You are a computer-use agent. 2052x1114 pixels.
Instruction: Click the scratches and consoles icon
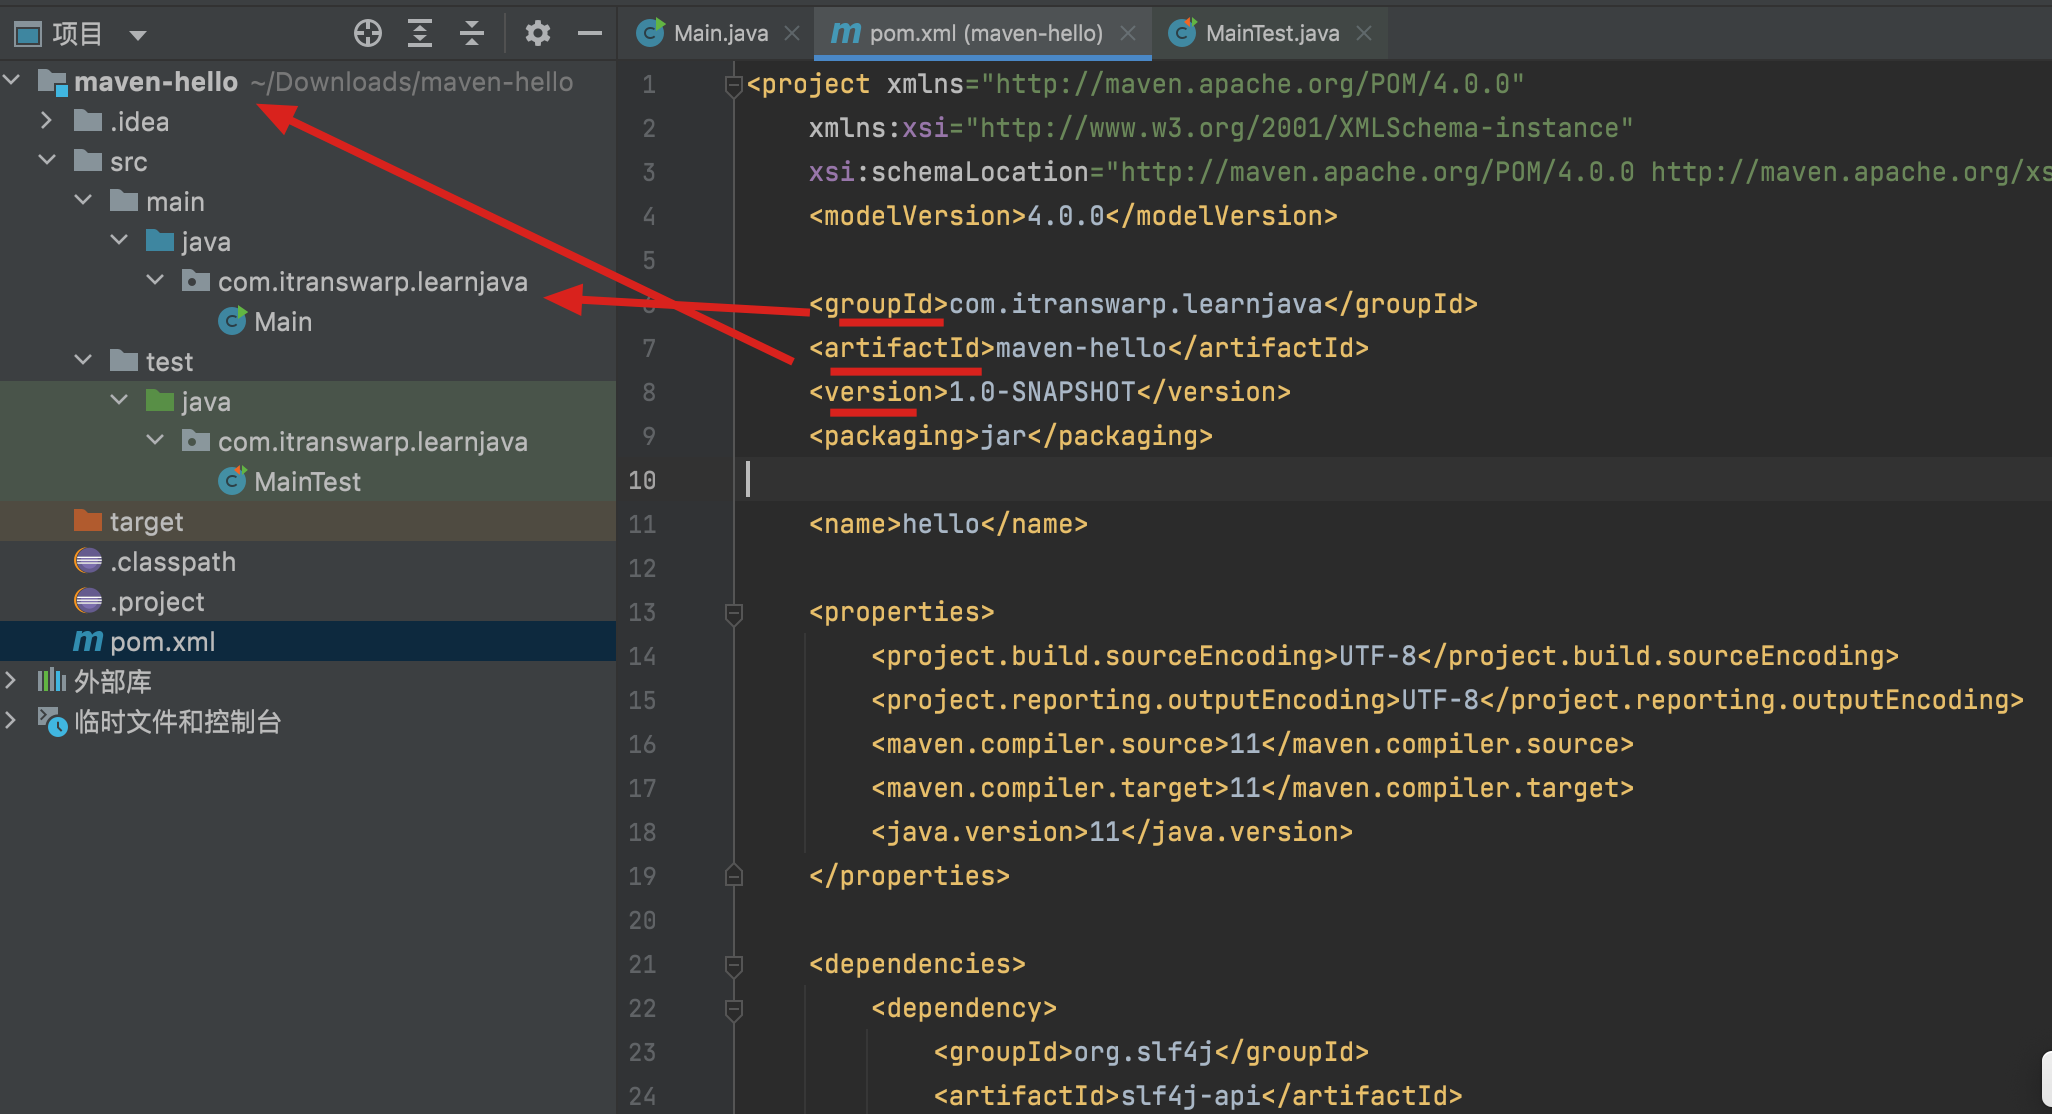pyautogui.click(x=52, y=721)
